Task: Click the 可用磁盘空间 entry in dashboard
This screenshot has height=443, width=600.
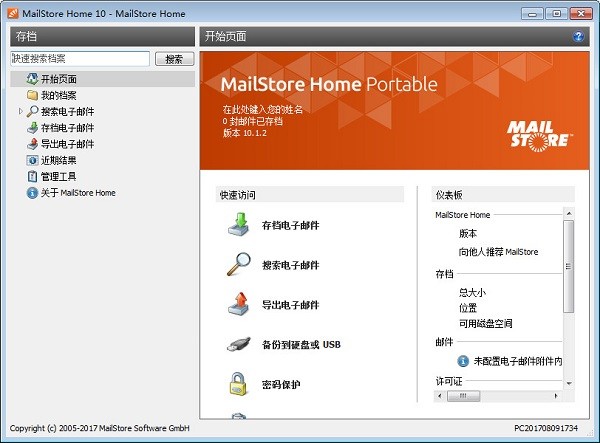Action: tap(485, 324)
